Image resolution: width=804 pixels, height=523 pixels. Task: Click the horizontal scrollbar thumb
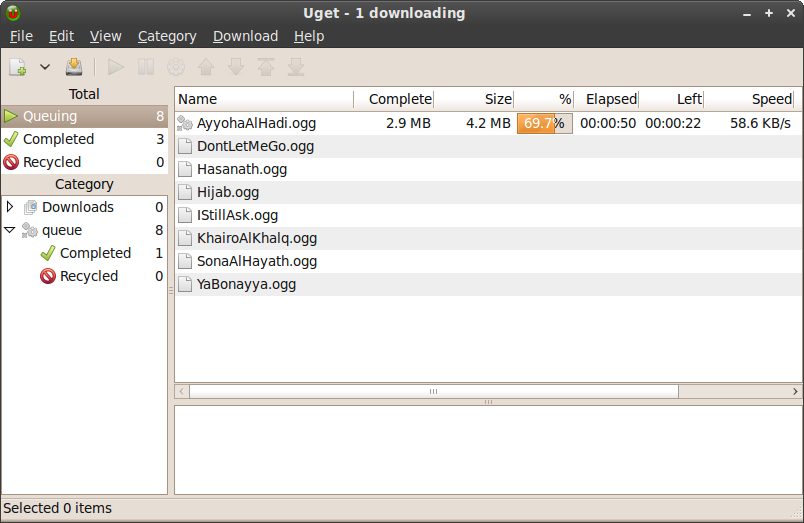point(434,392)
